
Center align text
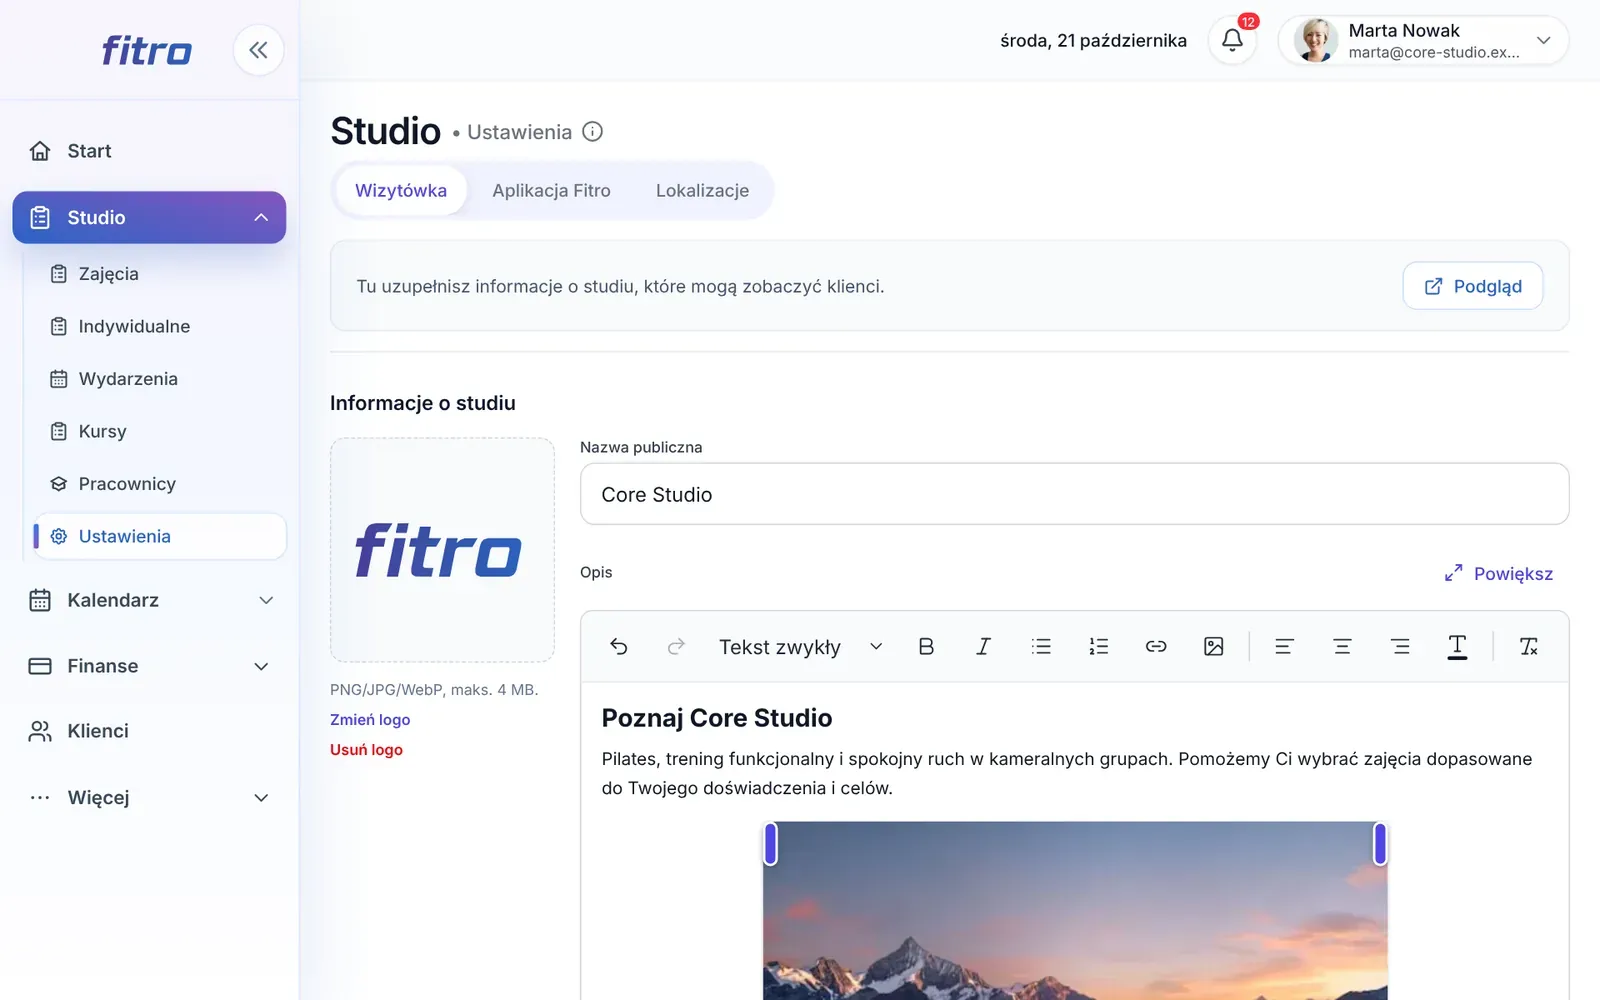click(1343, 647)
